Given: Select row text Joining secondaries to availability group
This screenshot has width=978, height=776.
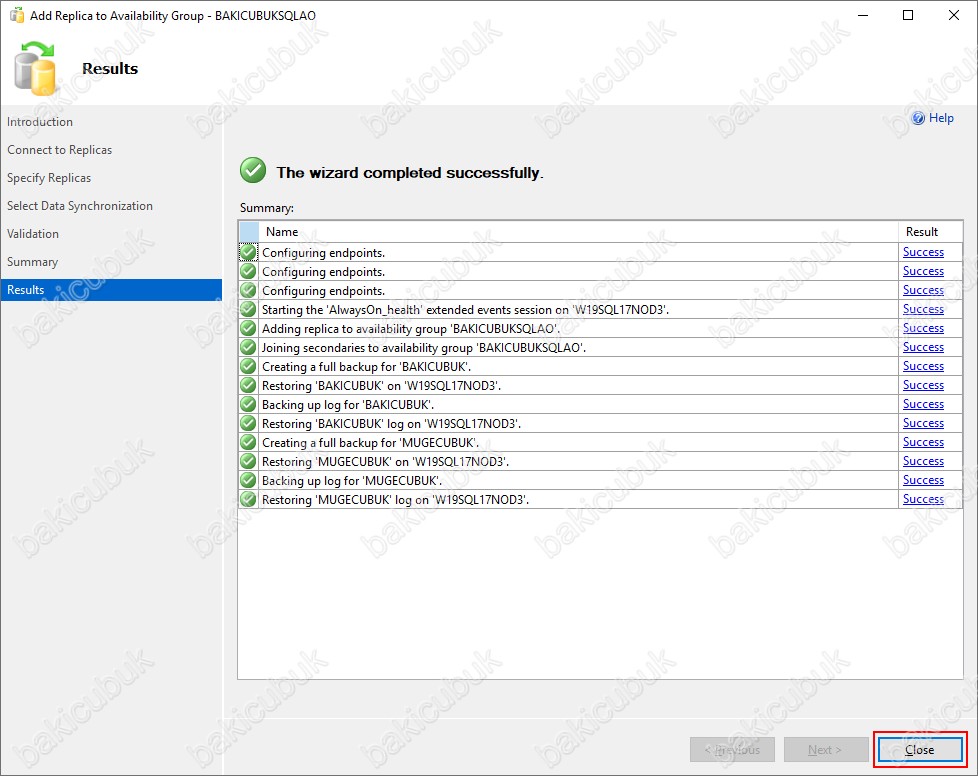Looking at the screenshot, I should [424, 347].
